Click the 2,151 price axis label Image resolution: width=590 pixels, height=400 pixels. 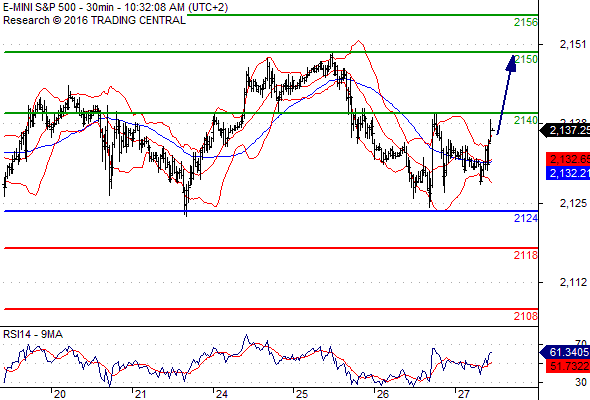[x=573, y=44]
